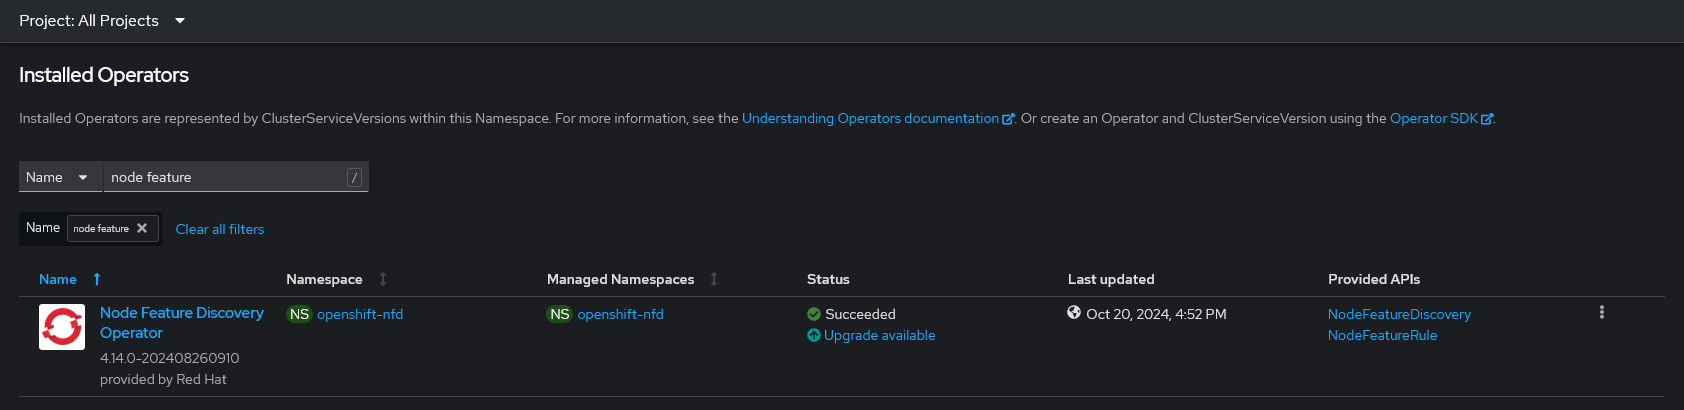
Task: Click the globe icon beside Last updated date
Action: 1074,313
